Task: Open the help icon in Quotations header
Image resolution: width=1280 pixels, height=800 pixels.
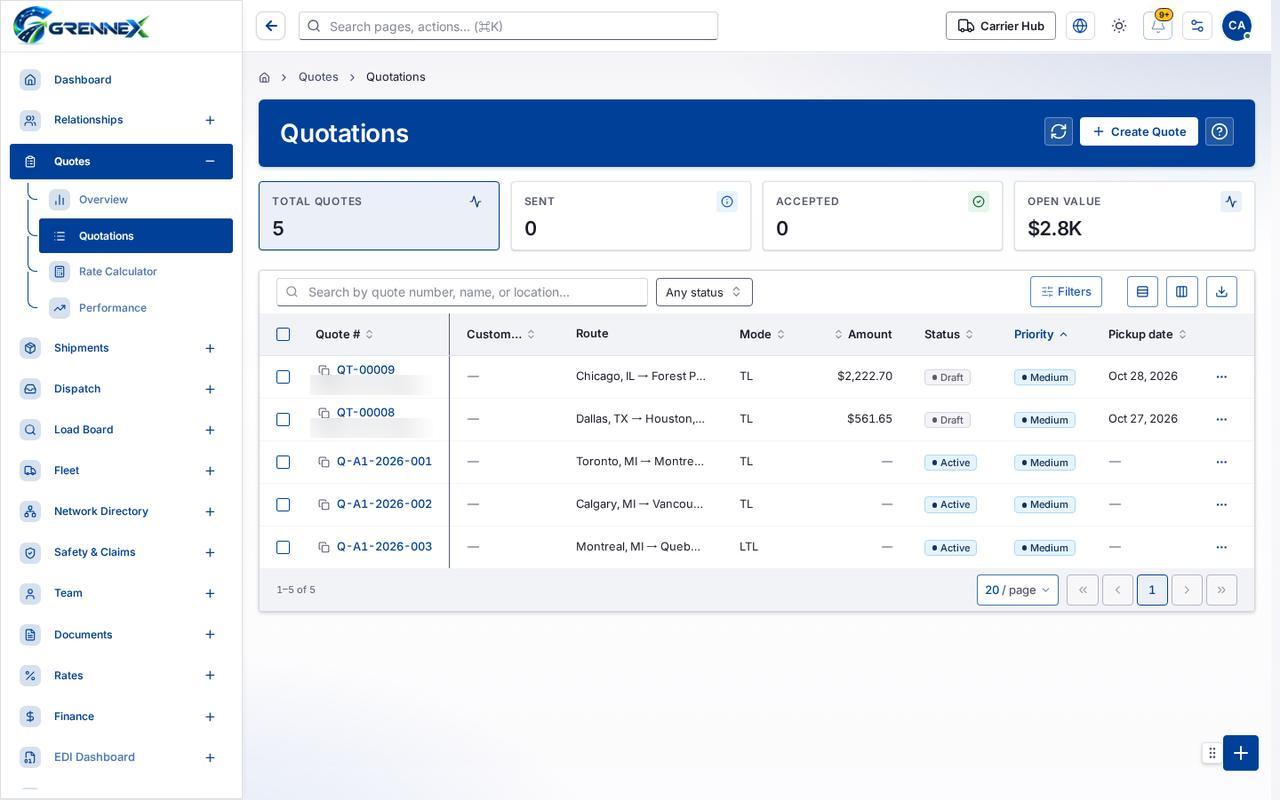Action: (x=1219, y=131)
